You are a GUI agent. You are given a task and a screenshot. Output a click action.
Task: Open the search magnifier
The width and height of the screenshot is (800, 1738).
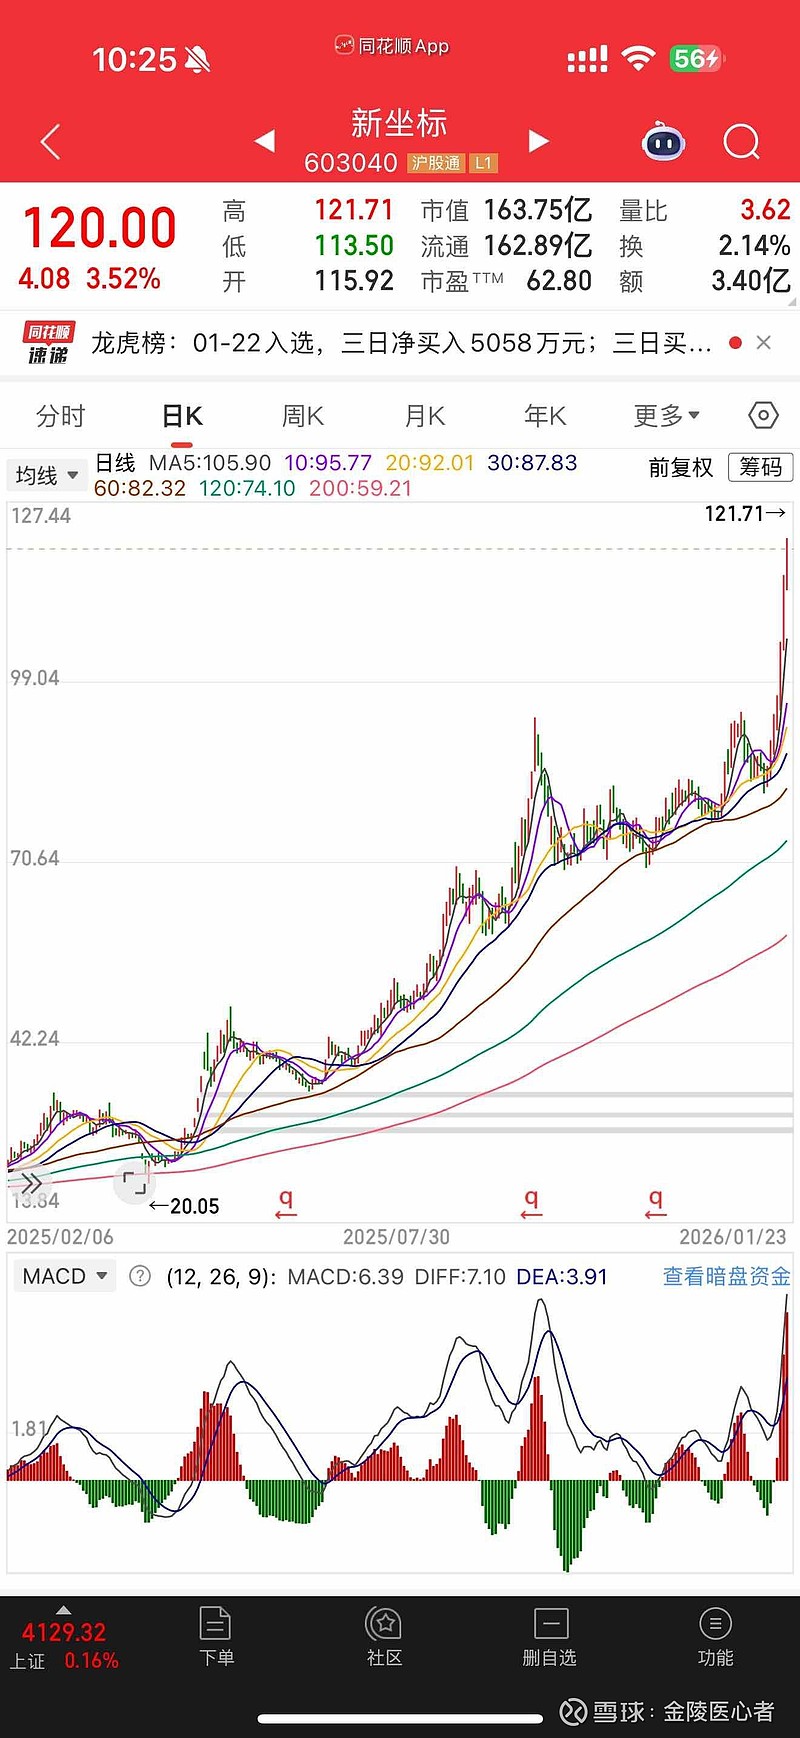(742, 142)
